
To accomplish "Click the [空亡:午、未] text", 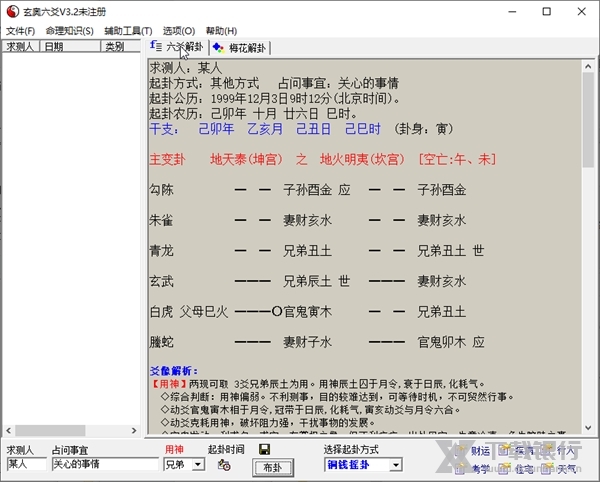I will click(457, 159).
